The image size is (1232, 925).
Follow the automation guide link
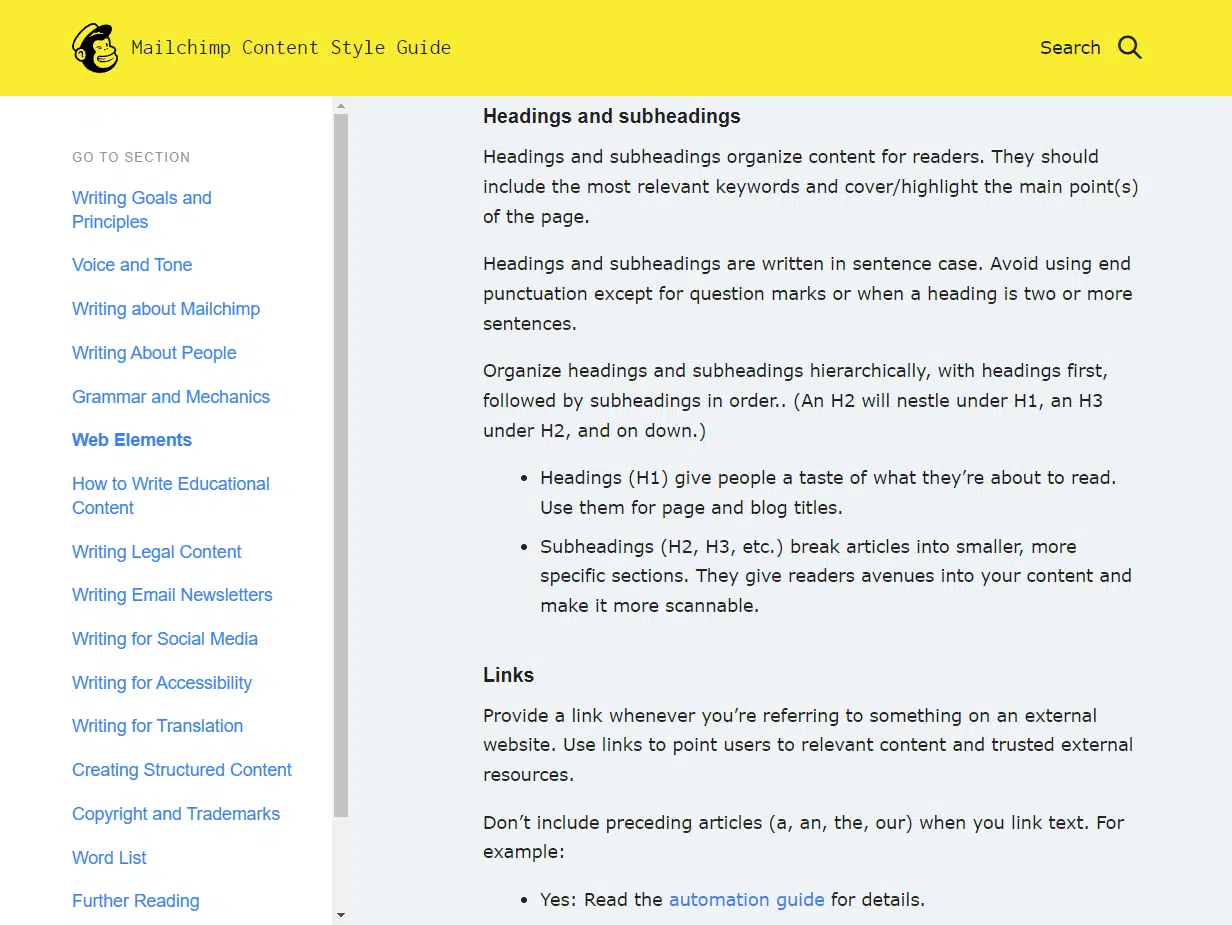[x=746, y=899]
